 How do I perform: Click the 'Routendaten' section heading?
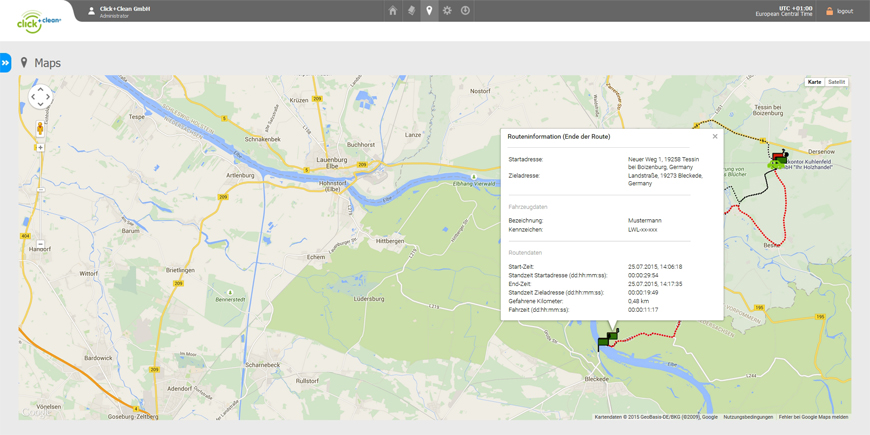pos(525,253)
